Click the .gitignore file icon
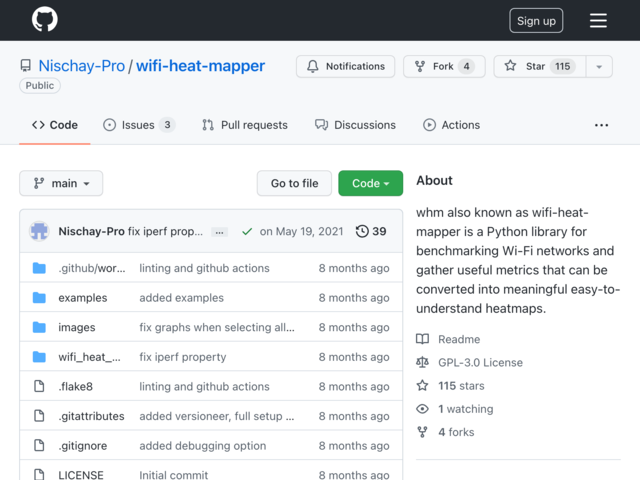 (x=39, y=445)
